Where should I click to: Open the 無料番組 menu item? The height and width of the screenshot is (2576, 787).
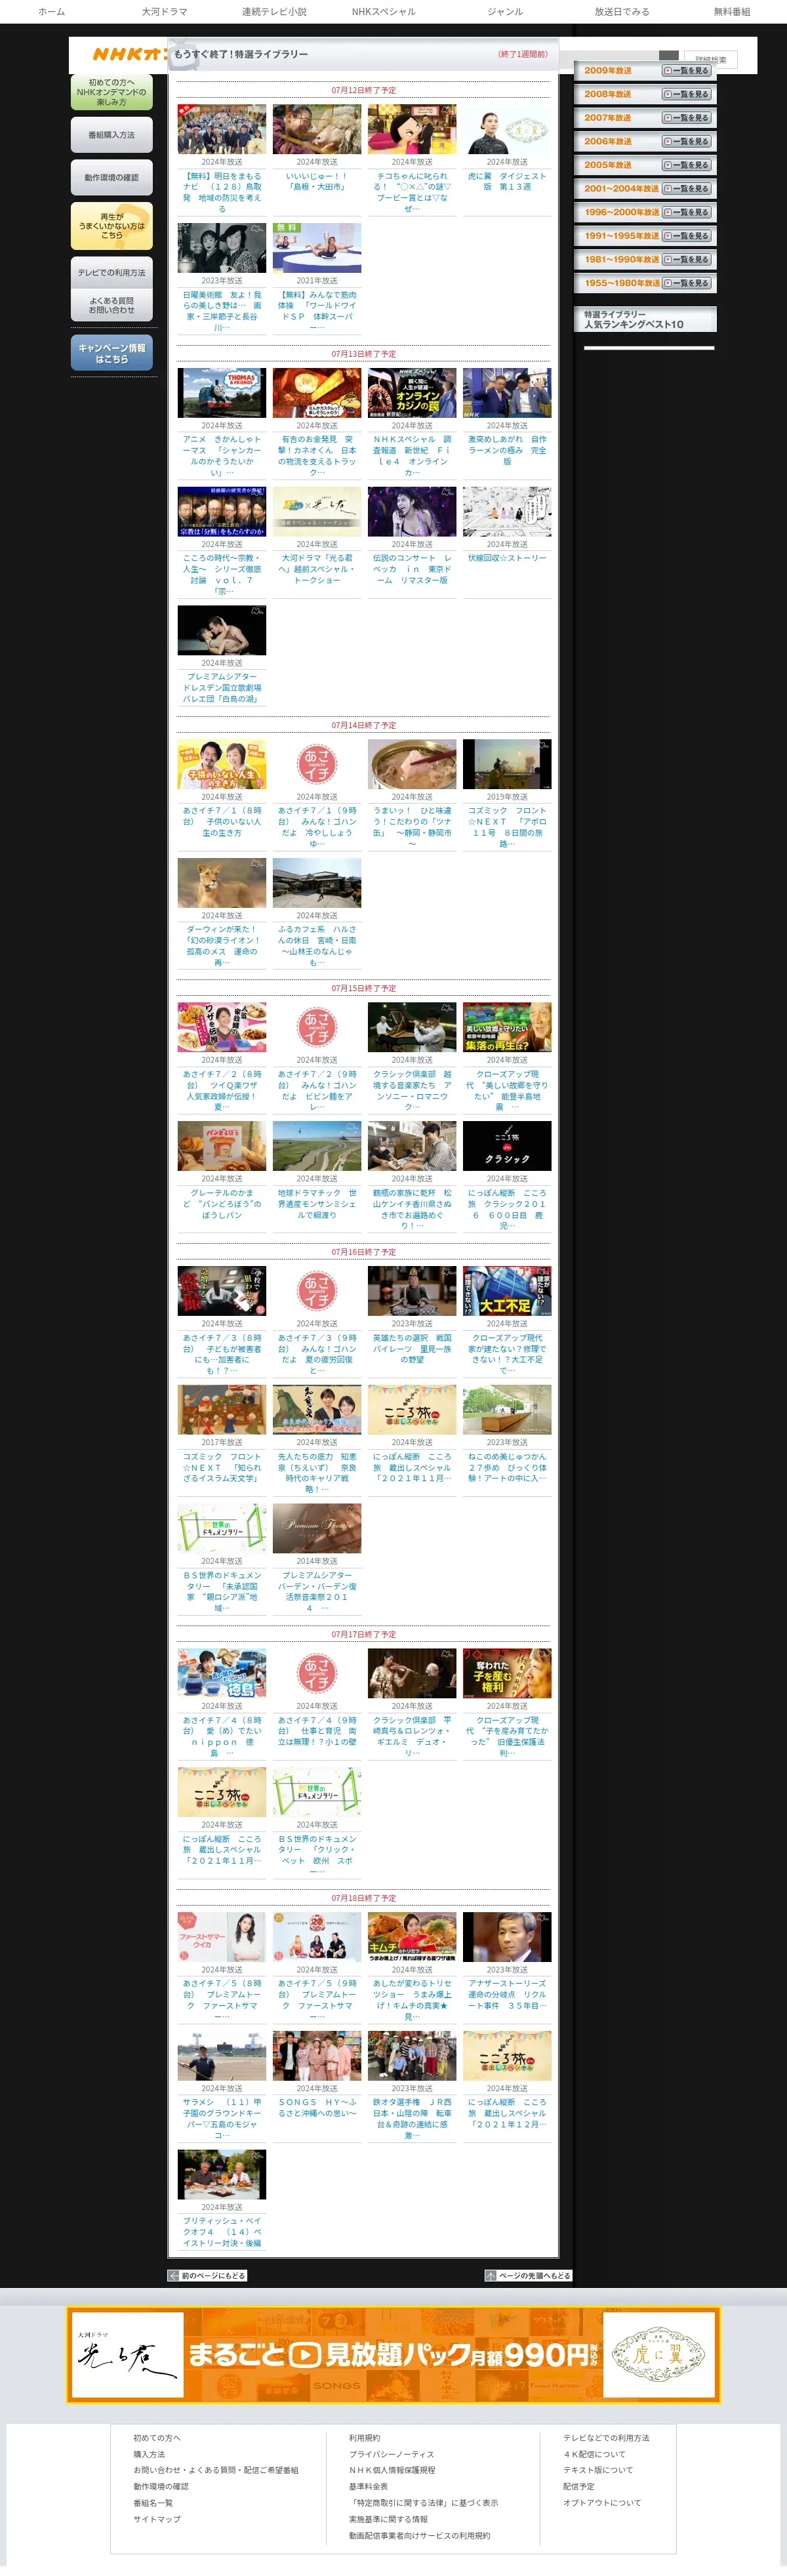[732, 12]
